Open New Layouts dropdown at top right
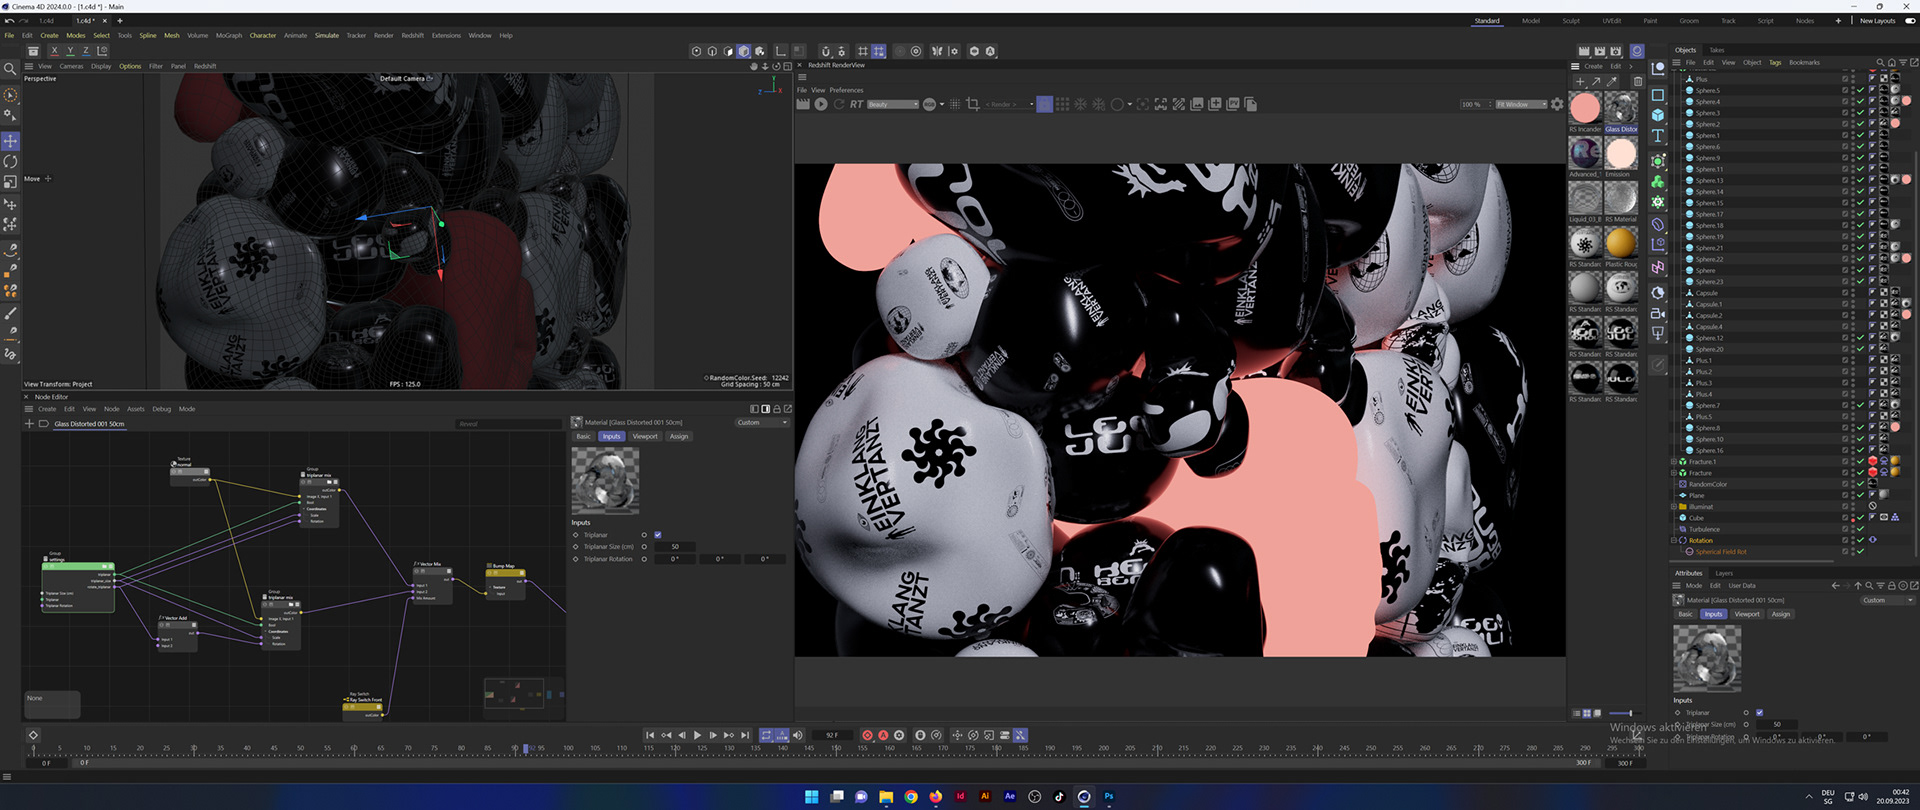1920x810 pixels. pyautogui.click(x=1877, y=21)
